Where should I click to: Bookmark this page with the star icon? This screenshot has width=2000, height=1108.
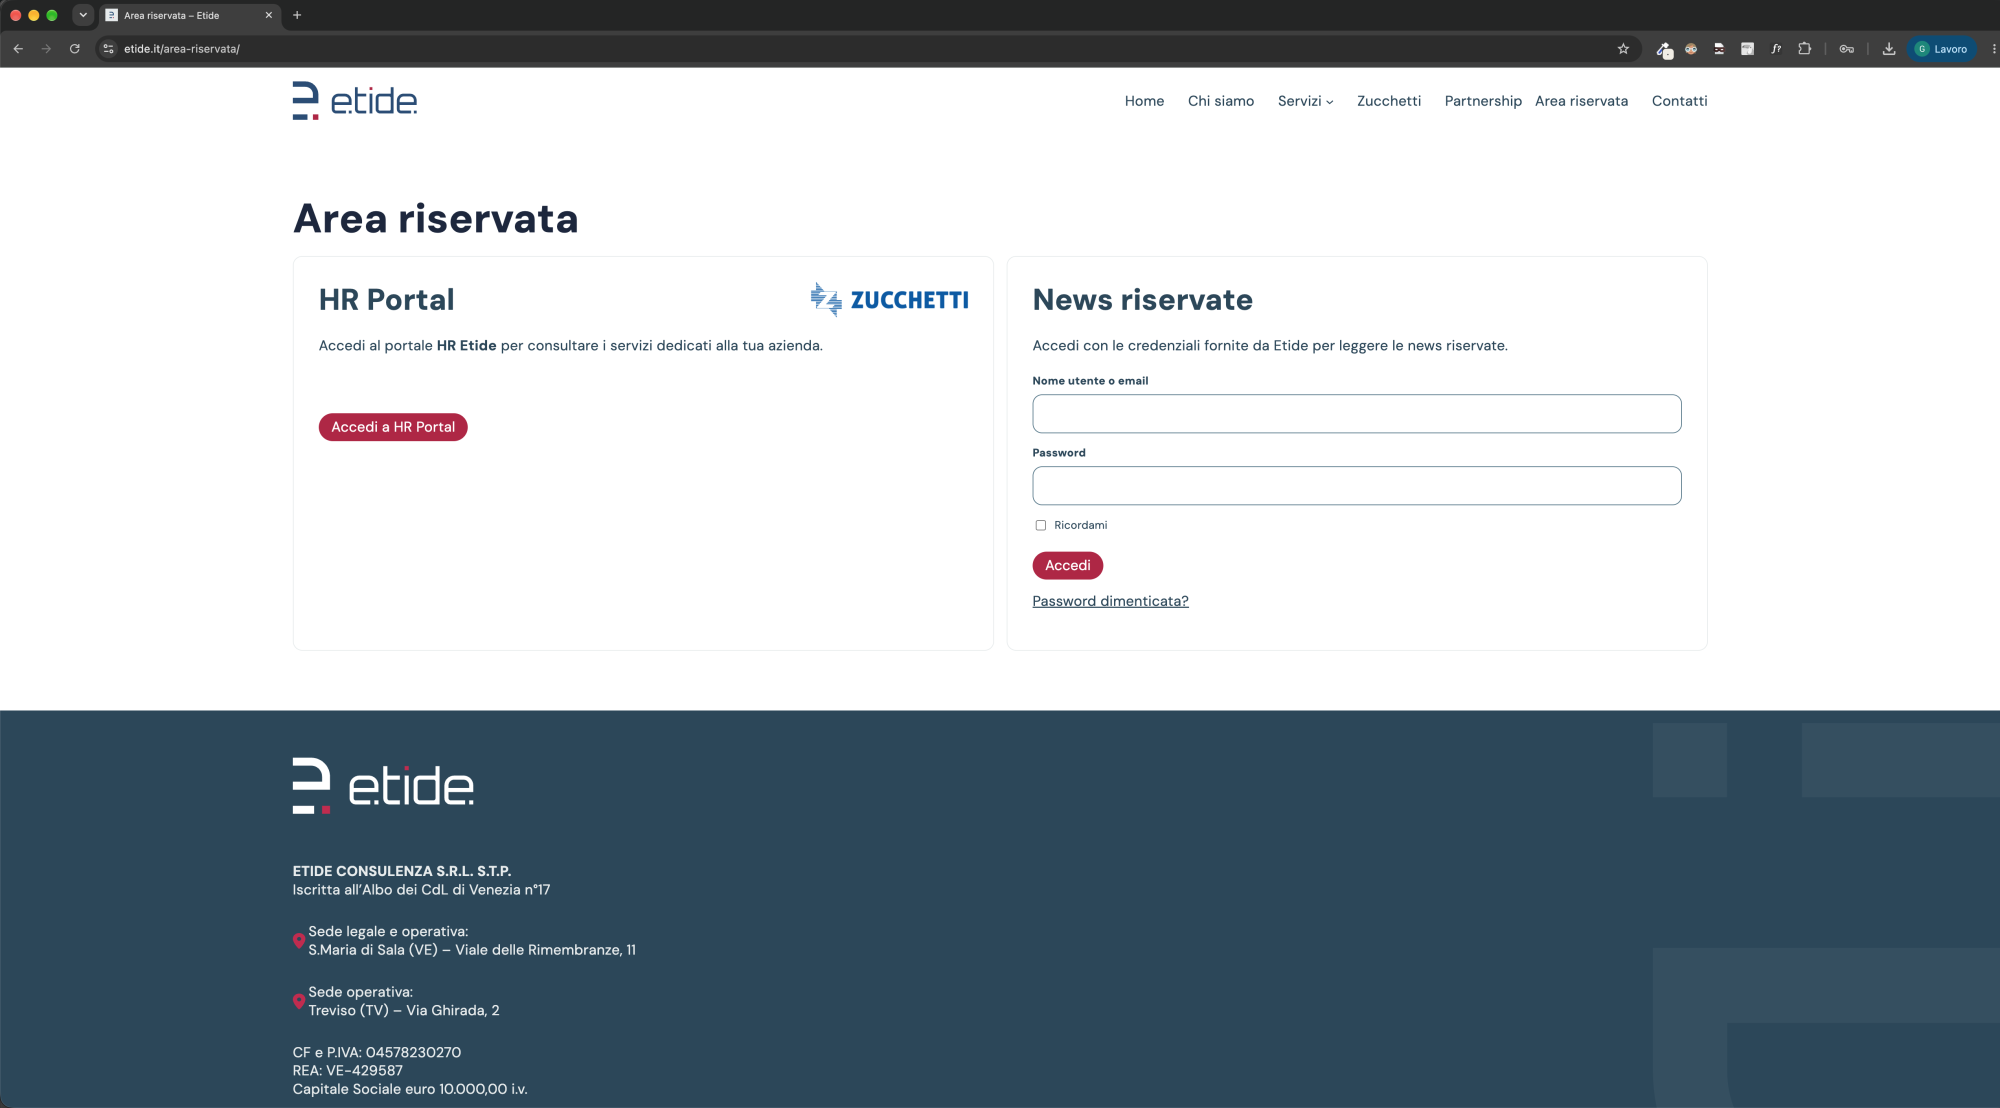pyautogui.click(x=1623, y=49)
